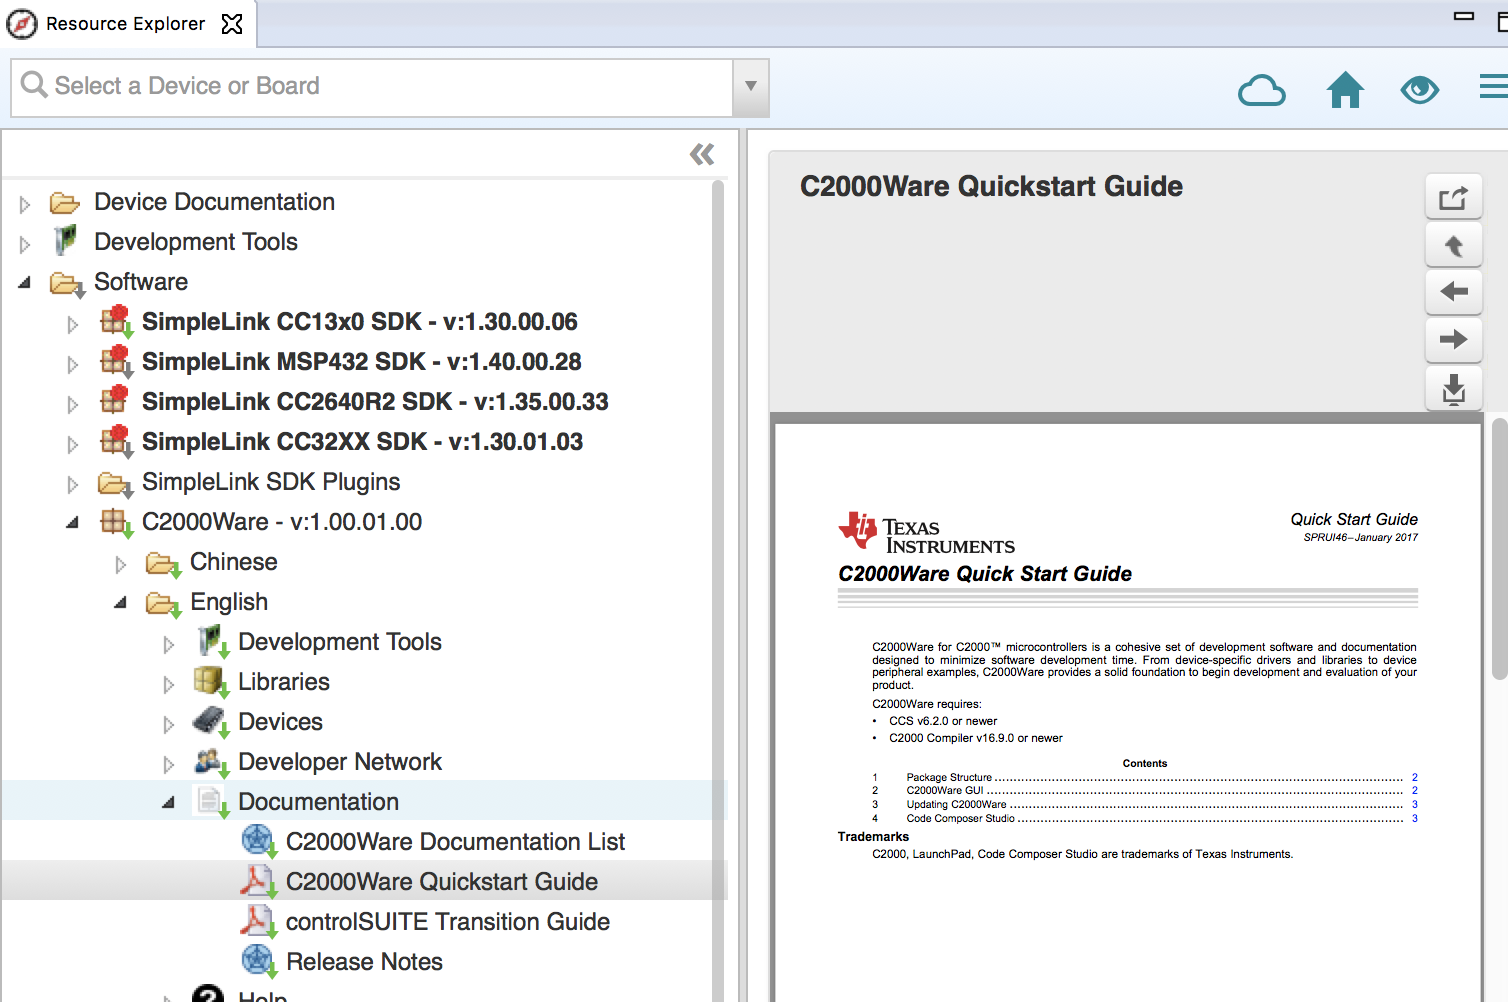Click the Resource Explorer compass icon
Viewport: 1508px width, 1002px height.
point(22,24)
